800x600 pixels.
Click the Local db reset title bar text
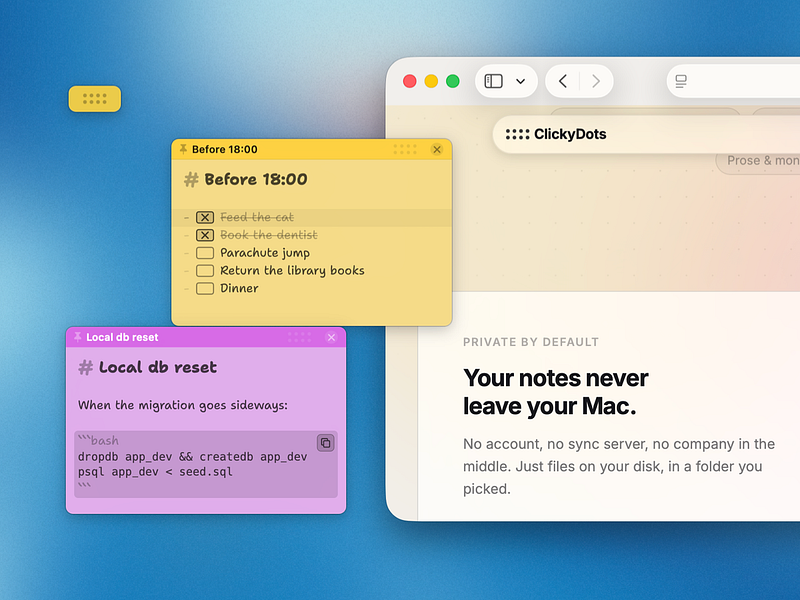tap(122, 337)
